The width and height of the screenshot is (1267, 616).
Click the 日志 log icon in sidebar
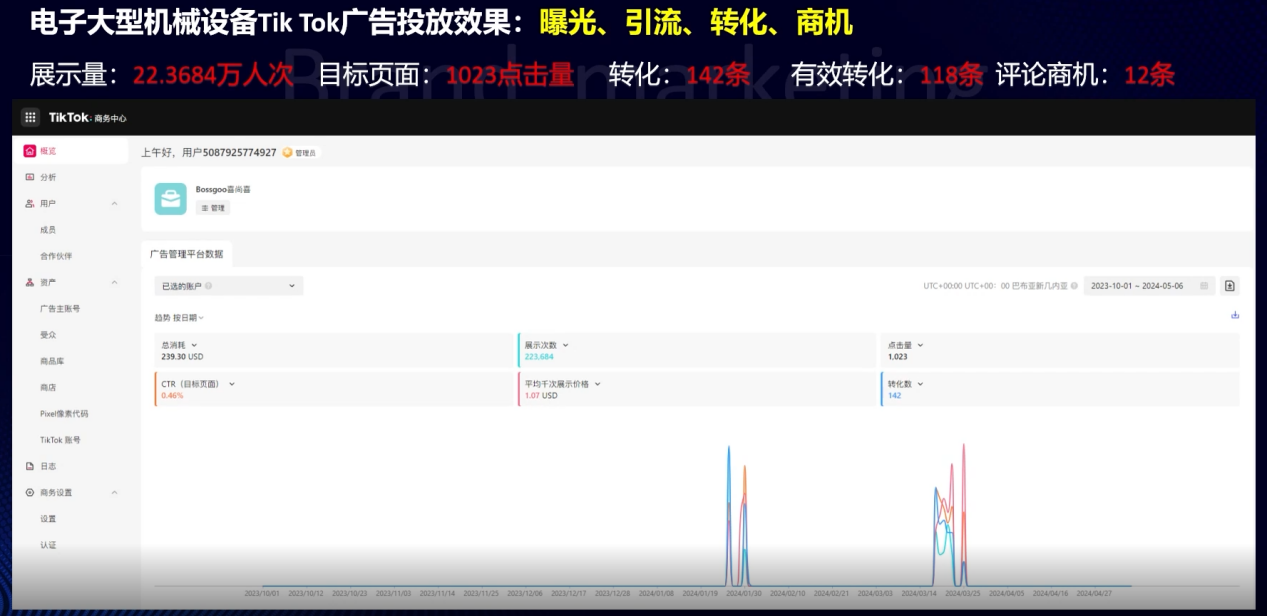click(30, 466)
